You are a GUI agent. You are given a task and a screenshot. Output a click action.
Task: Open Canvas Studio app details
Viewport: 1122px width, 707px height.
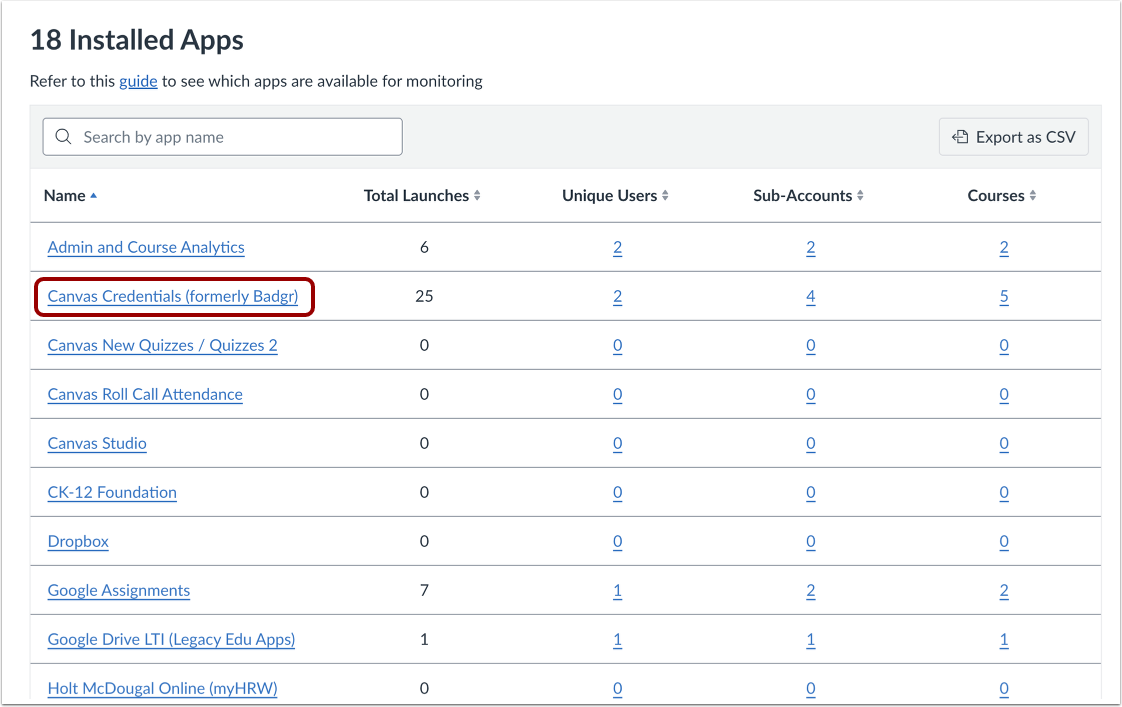(x=96, y=443)
